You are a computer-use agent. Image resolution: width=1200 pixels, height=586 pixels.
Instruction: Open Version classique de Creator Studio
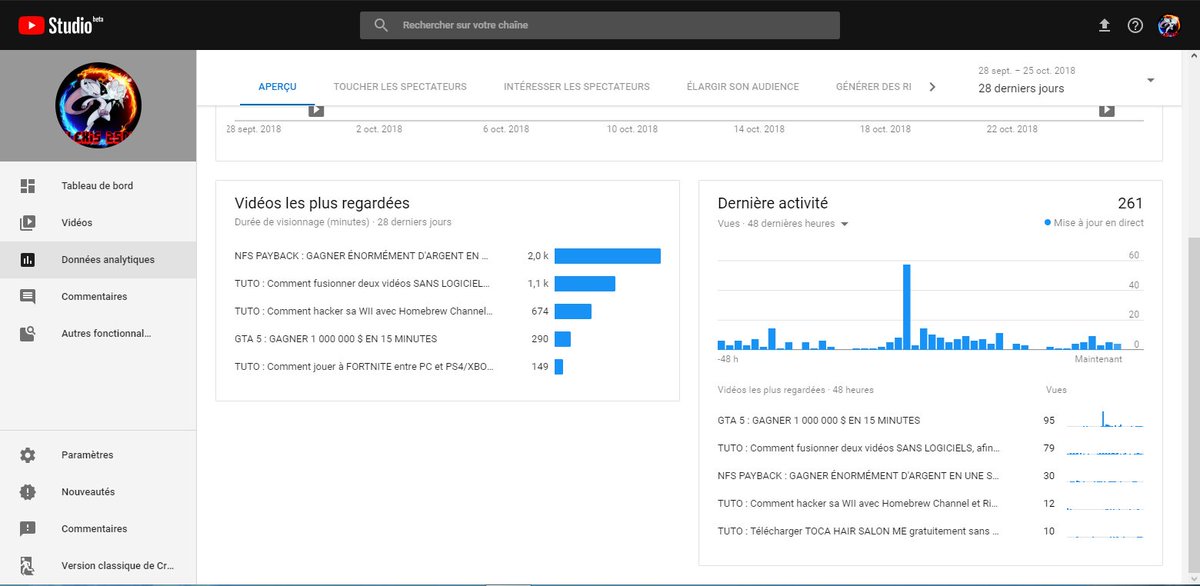[x=98, y=566]
